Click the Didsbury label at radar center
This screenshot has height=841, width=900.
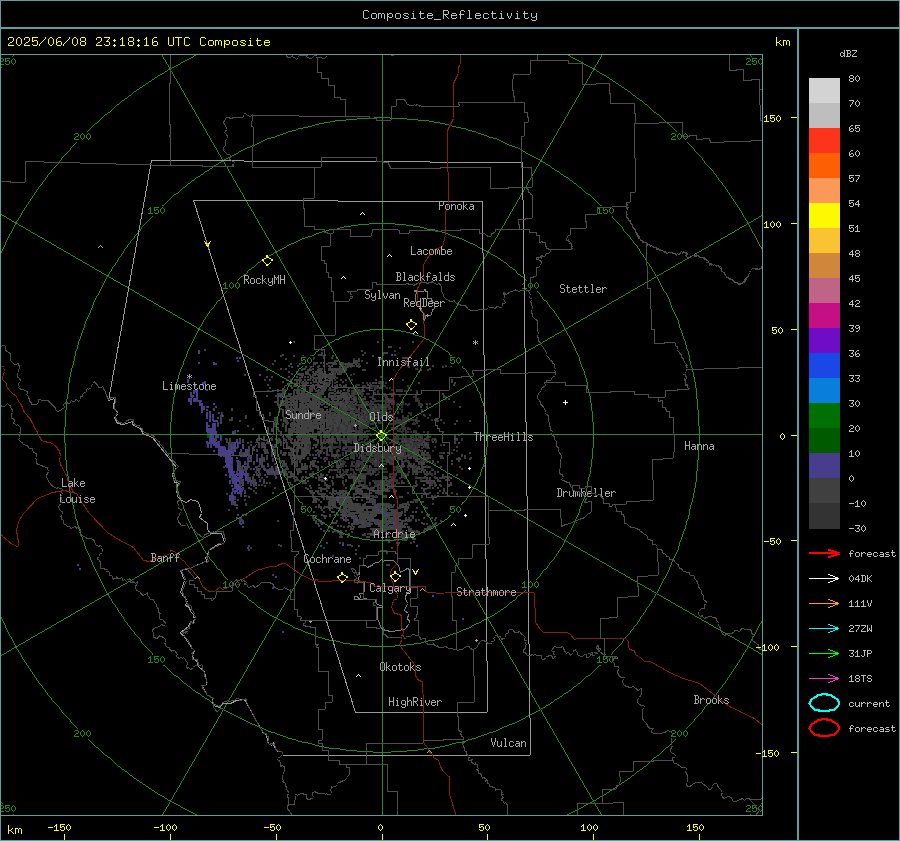coord(377,448)
